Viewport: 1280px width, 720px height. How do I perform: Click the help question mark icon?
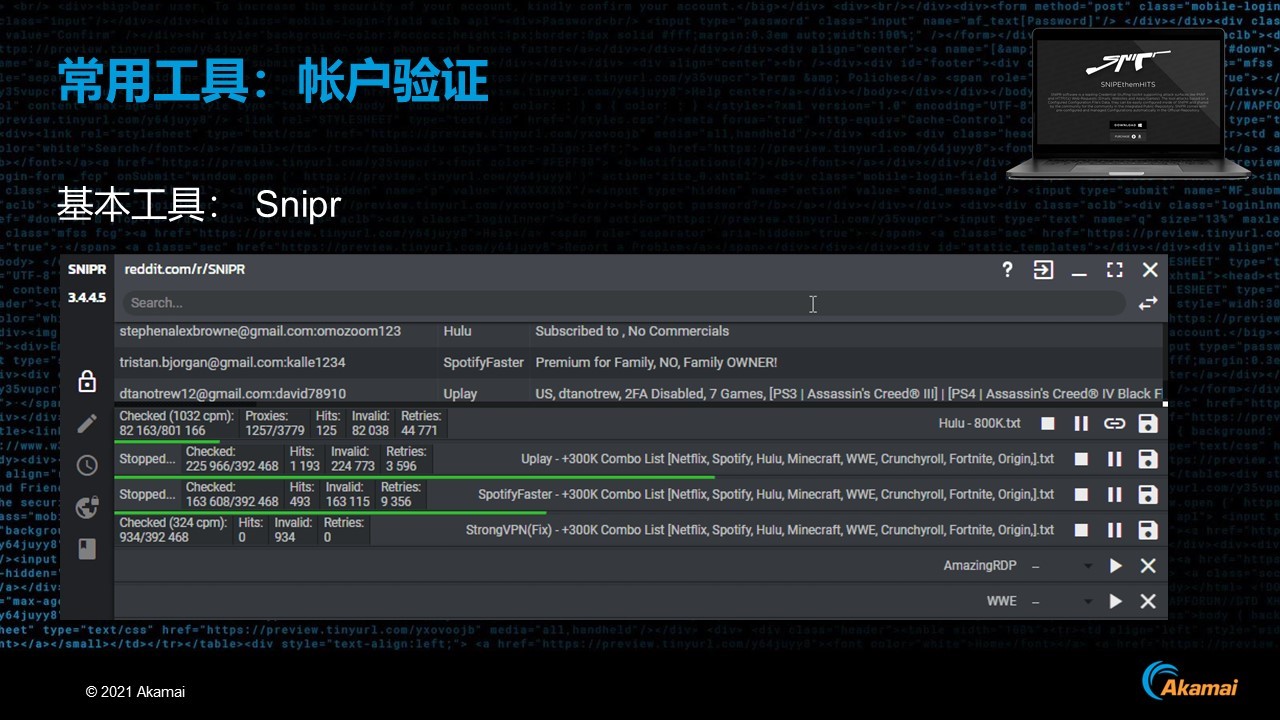[x=1007, y=270]
